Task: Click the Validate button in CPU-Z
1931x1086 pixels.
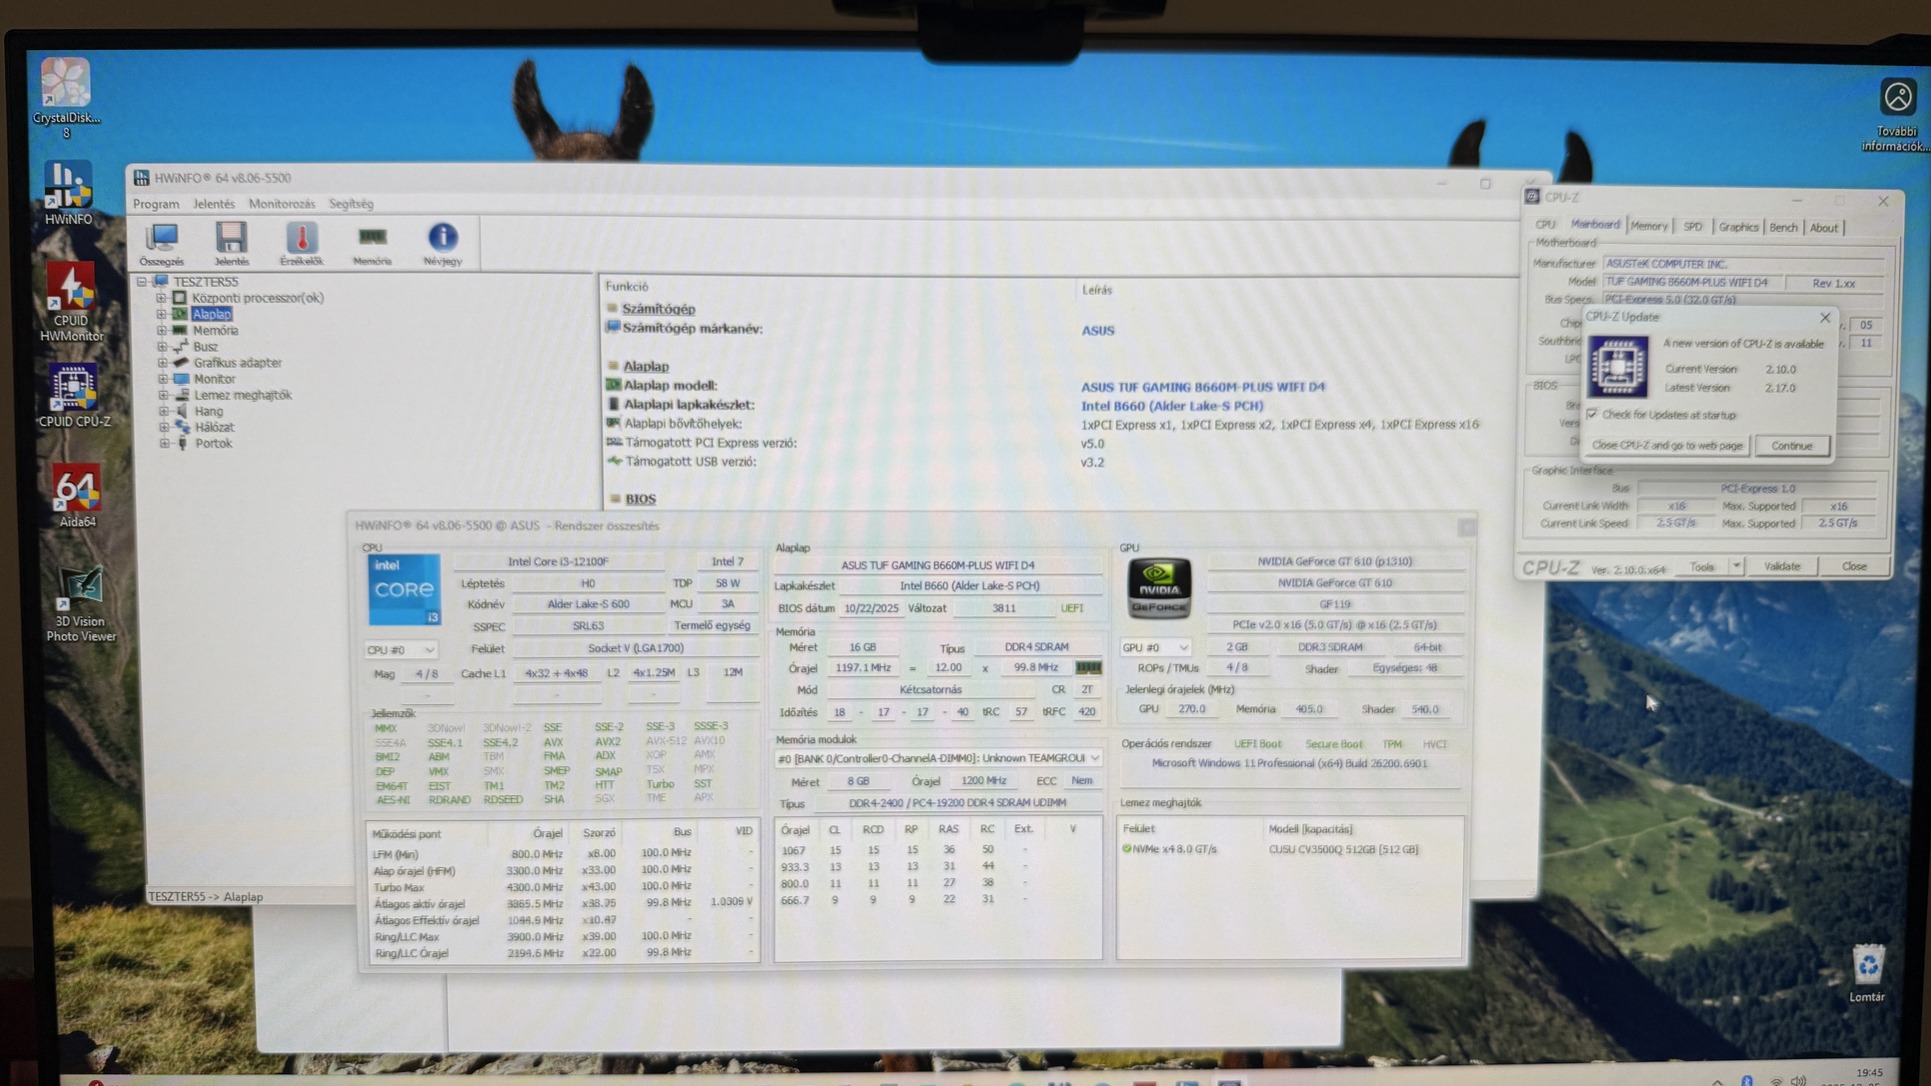Action: point(1781,567)
